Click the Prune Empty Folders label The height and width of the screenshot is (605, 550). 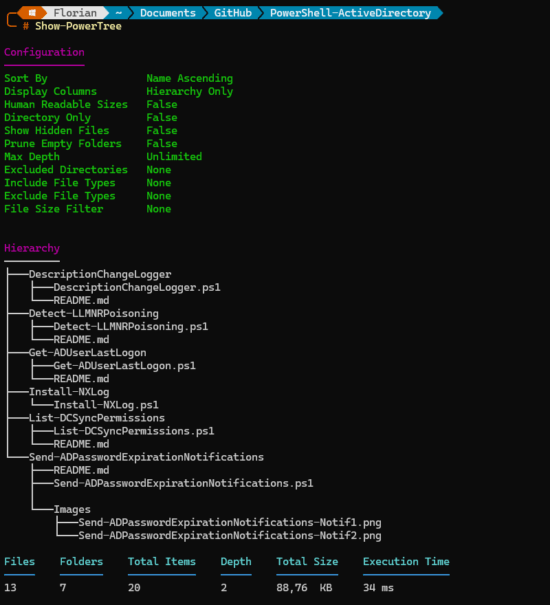tap(63, 144)
